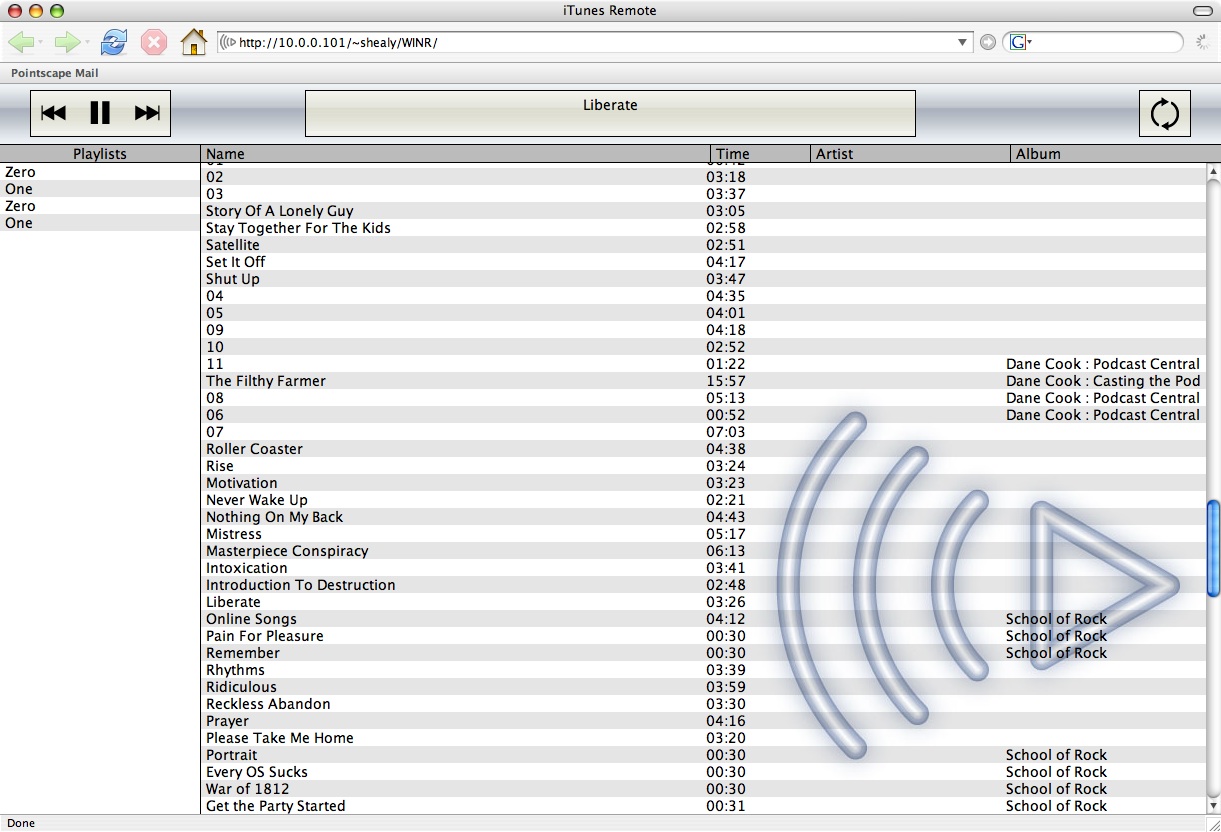
Task: Open the home page icon
Action: [x=193, y=42]
